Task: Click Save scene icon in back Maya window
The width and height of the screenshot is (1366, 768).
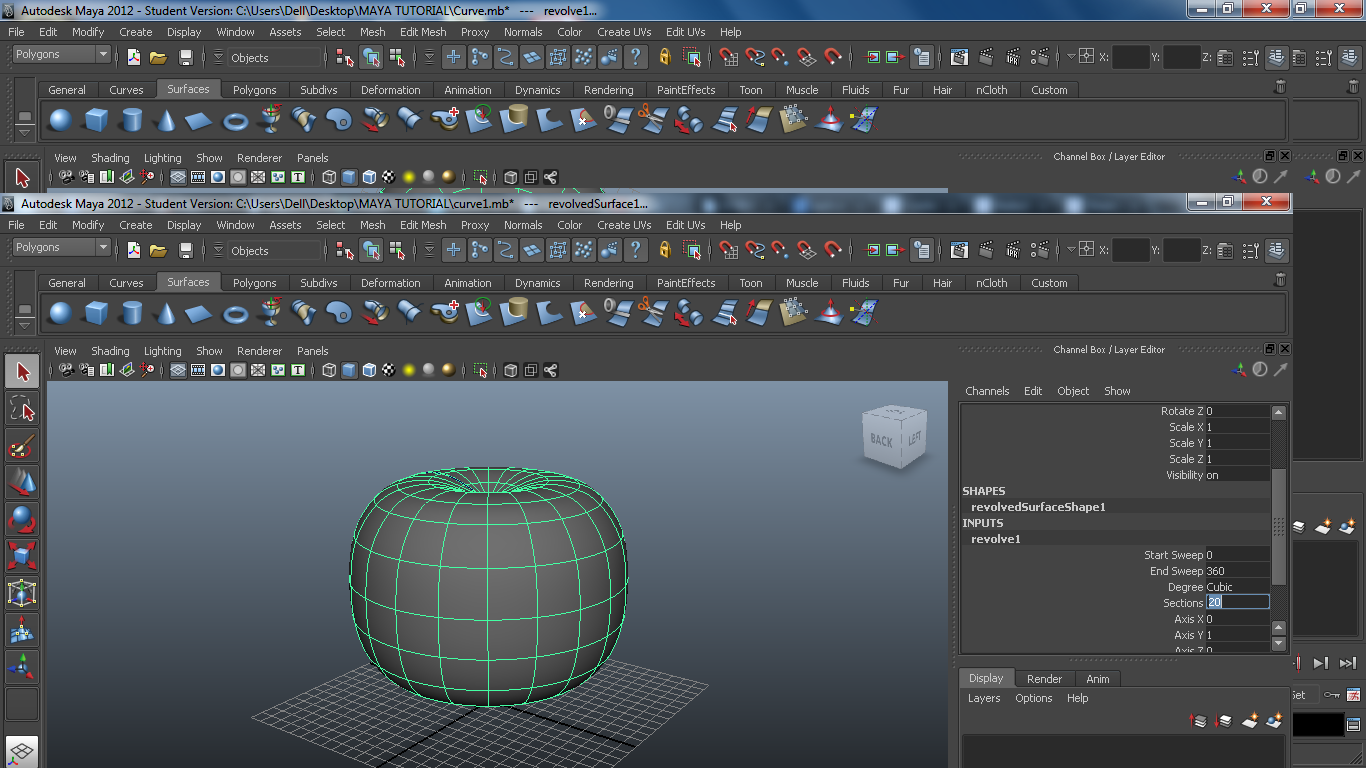Action: 186,57
